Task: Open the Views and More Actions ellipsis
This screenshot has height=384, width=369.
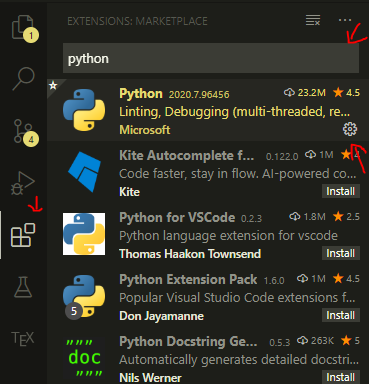Action: tap(345, 20)
